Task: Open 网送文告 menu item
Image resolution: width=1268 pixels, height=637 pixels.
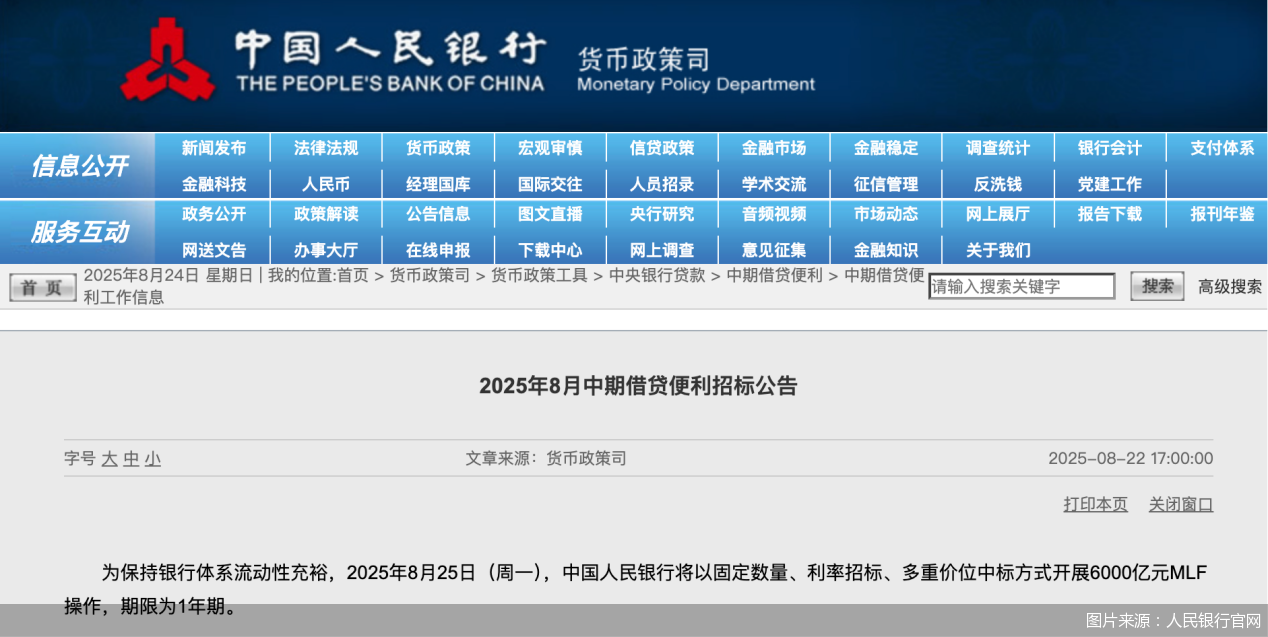Action: click(x=214, y=250)
